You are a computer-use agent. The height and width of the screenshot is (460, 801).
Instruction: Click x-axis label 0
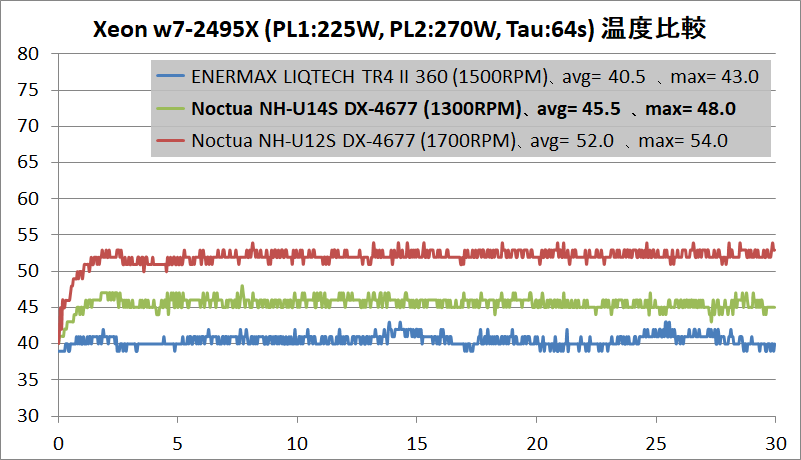[x=58, y=444]
